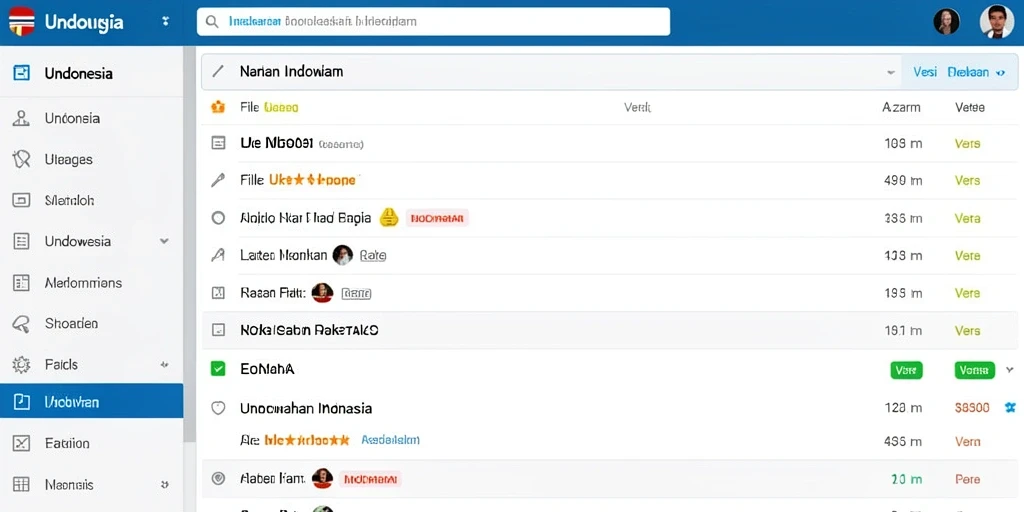This screenshot has width=1024, height=512.
Task: Open the man's profile avatar in the header
Action: pyautogui.click(x=997, y=22)
